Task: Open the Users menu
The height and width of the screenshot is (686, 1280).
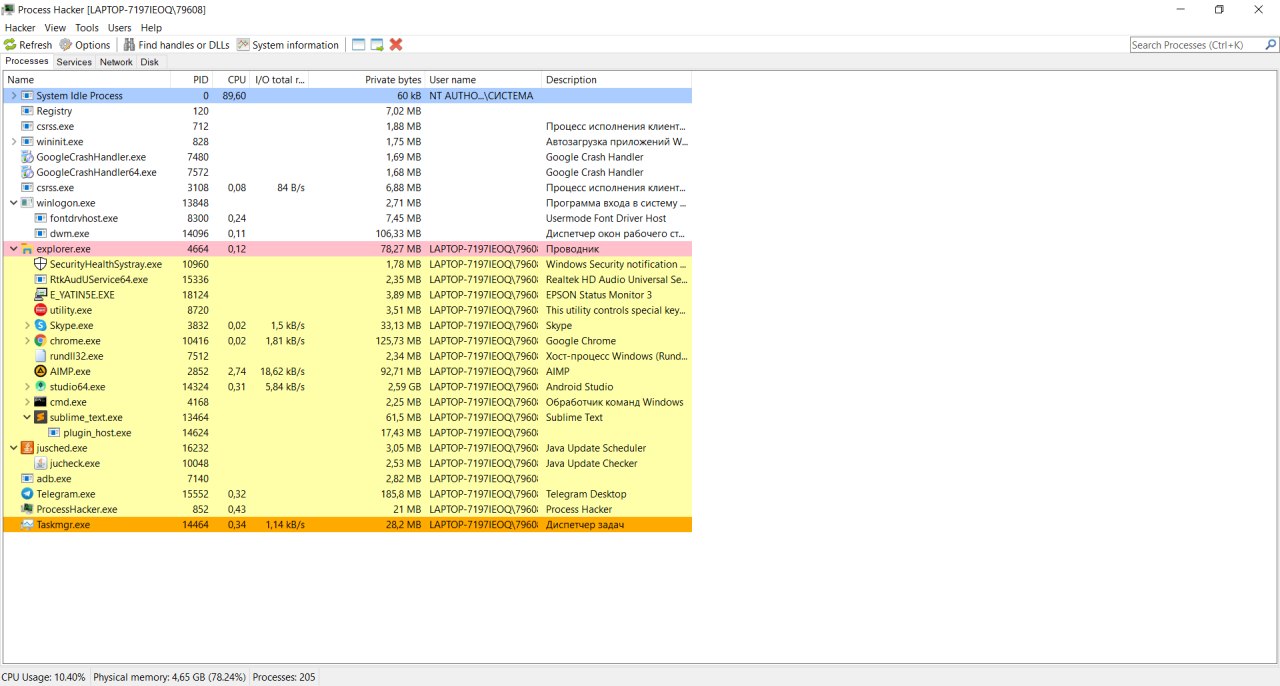Action: [119, 28]
